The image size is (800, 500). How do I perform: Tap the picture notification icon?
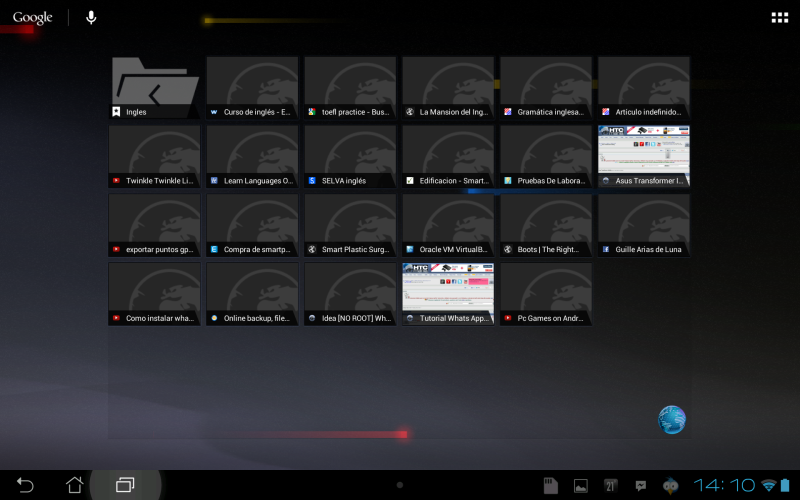point(580,486)
